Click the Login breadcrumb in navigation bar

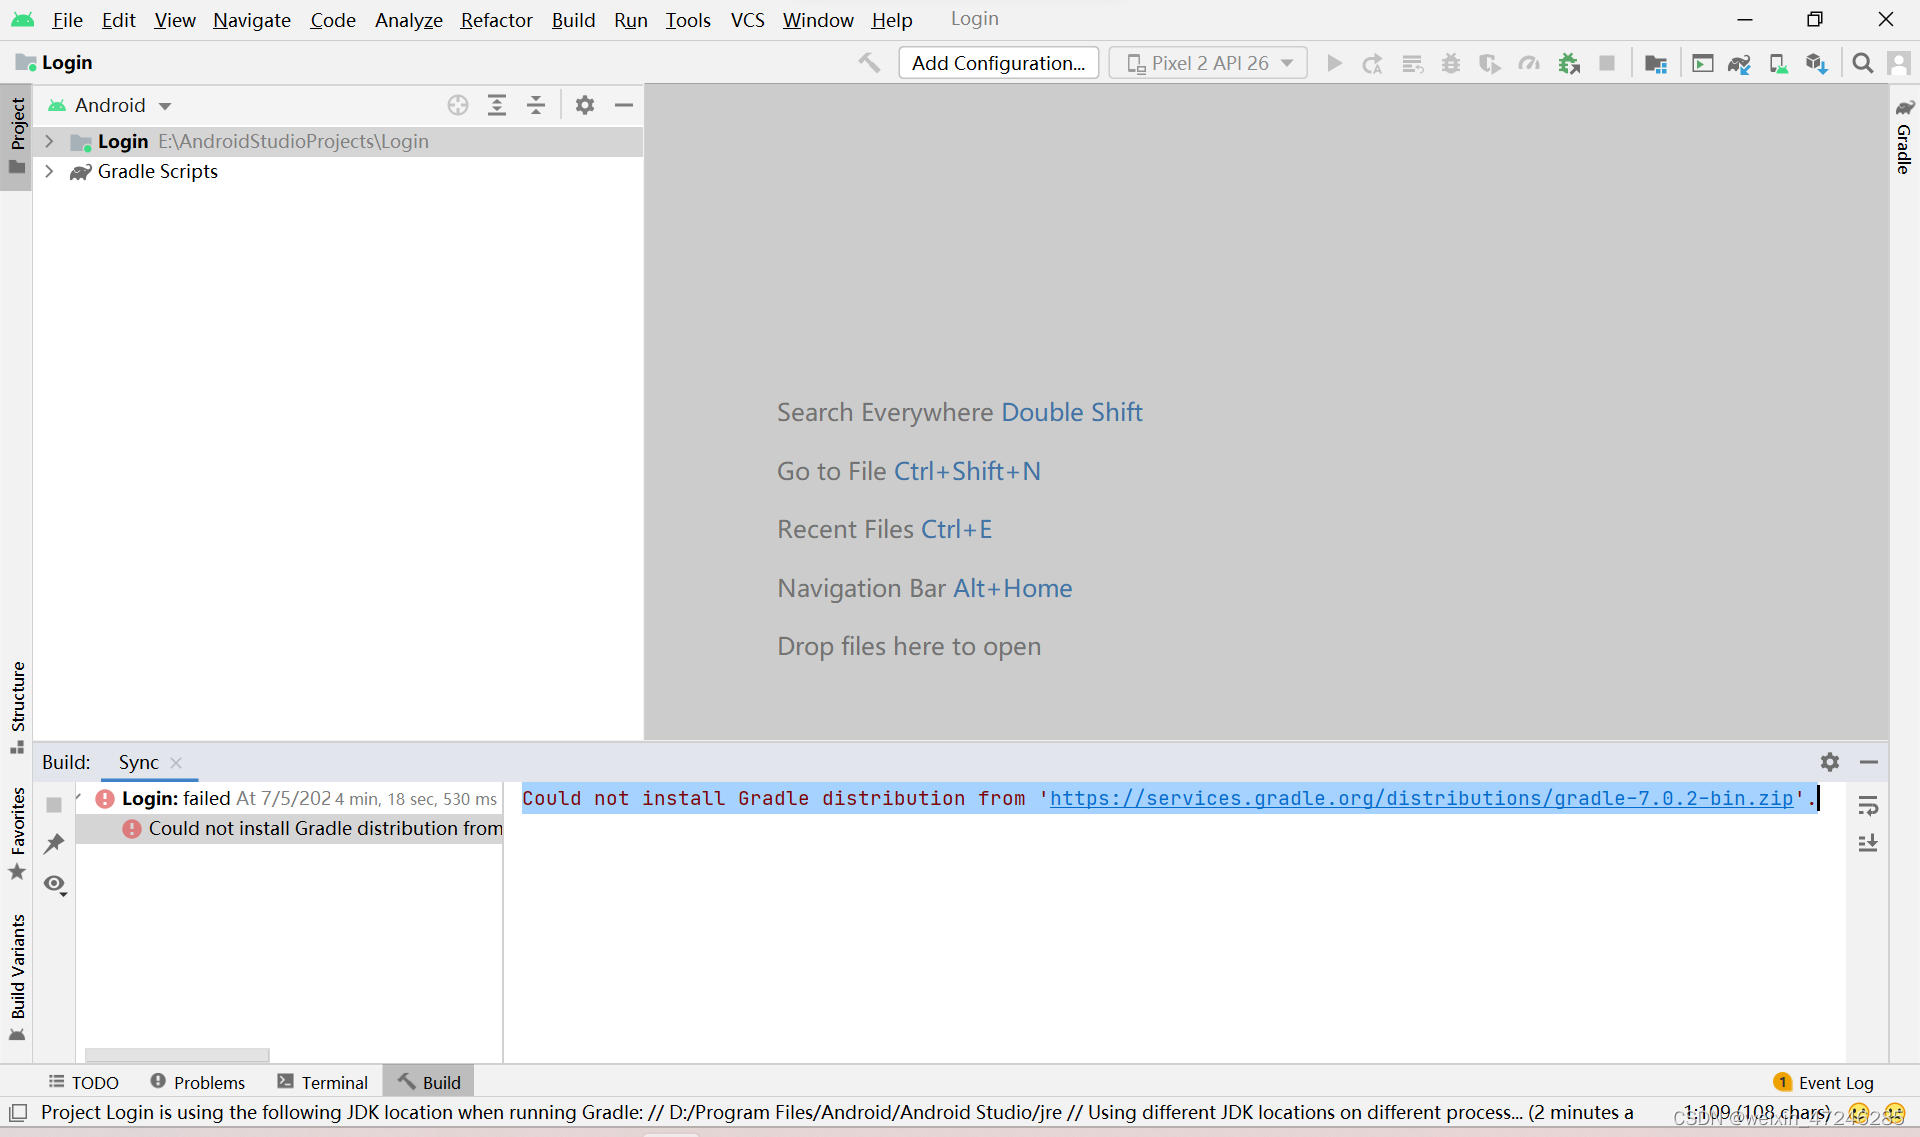click(x=55, y=62)
